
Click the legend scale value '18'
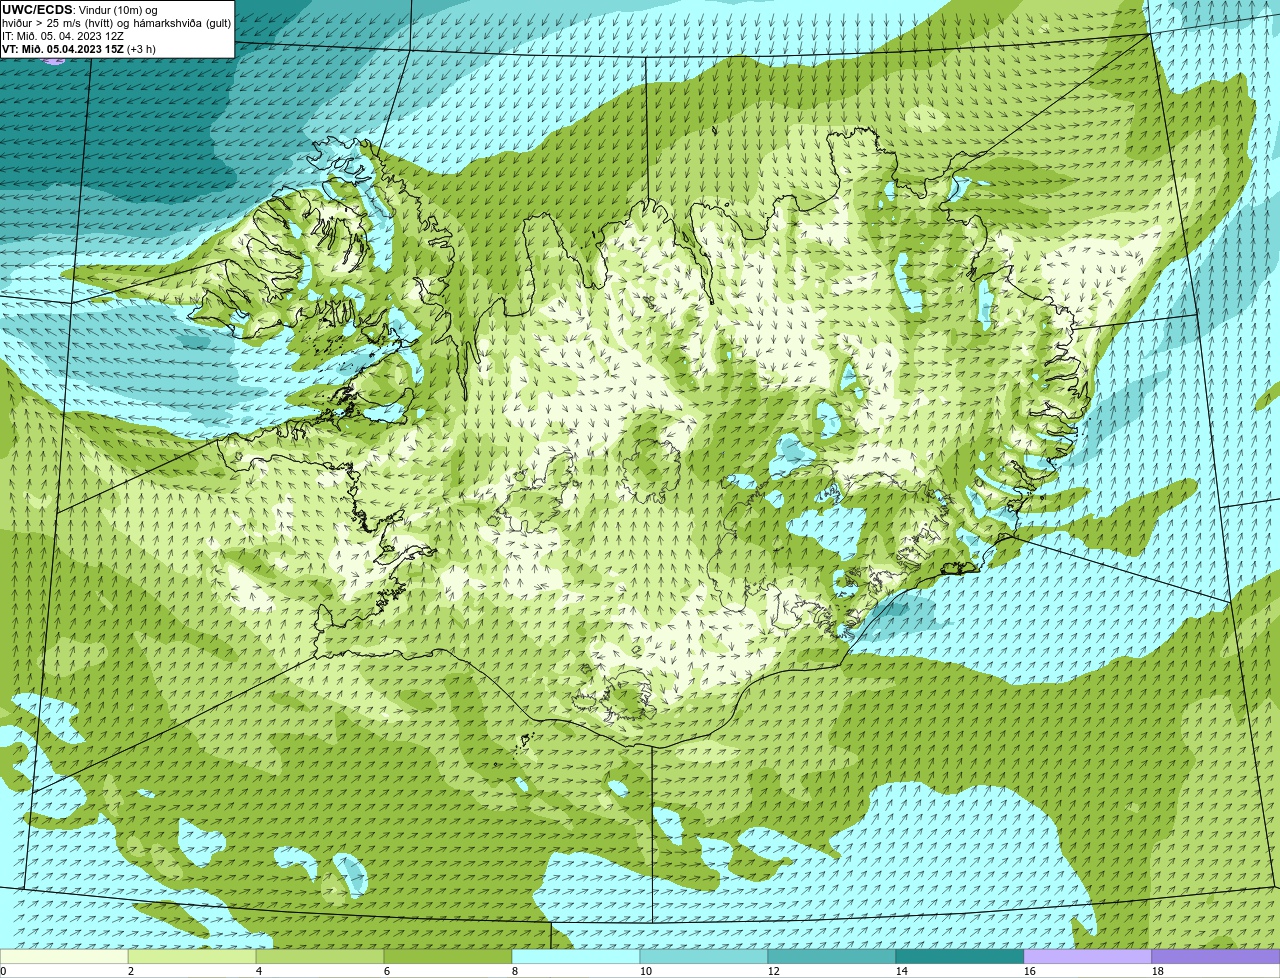(x=1158, y=971)
